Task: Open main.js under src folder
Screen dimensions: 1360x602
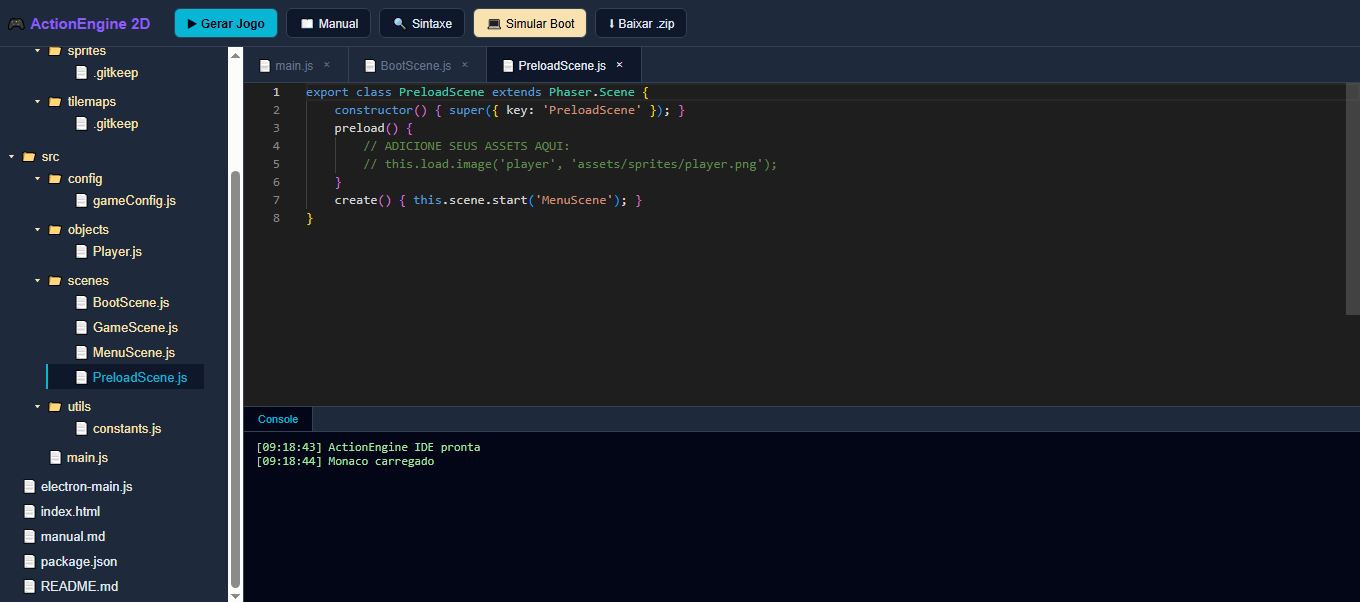Action: click(87, 457)
